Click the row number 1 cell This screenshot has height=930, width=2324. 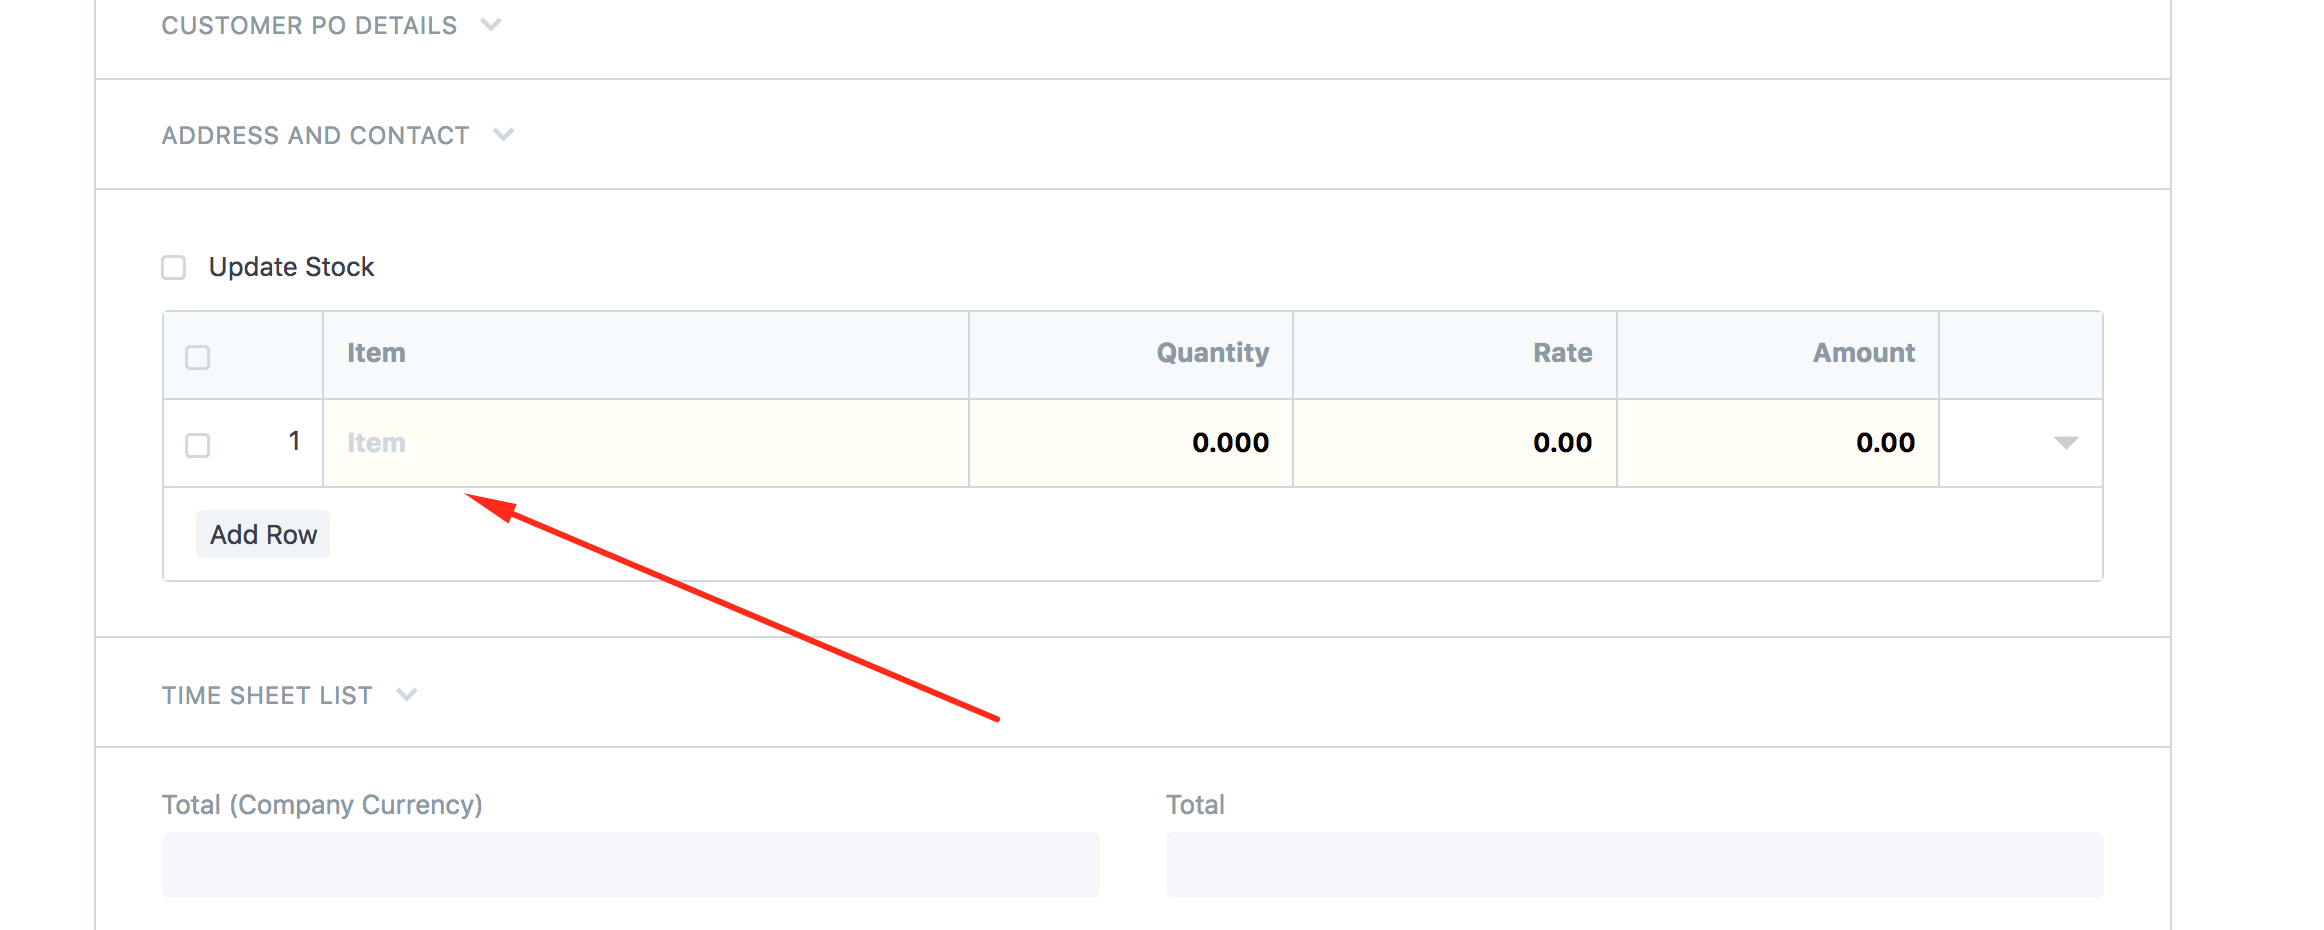click(x=295, y=442)
